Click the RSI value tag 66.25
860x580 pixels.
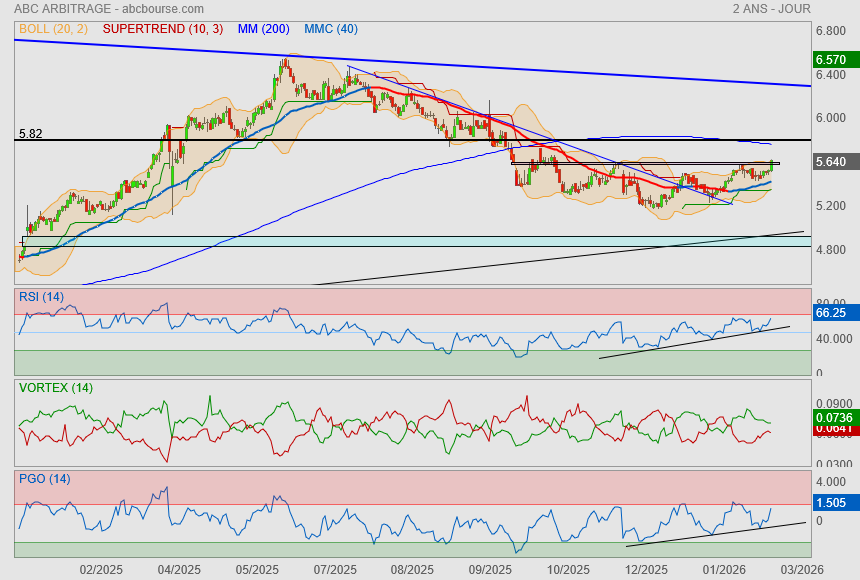(x=832, y=313)
